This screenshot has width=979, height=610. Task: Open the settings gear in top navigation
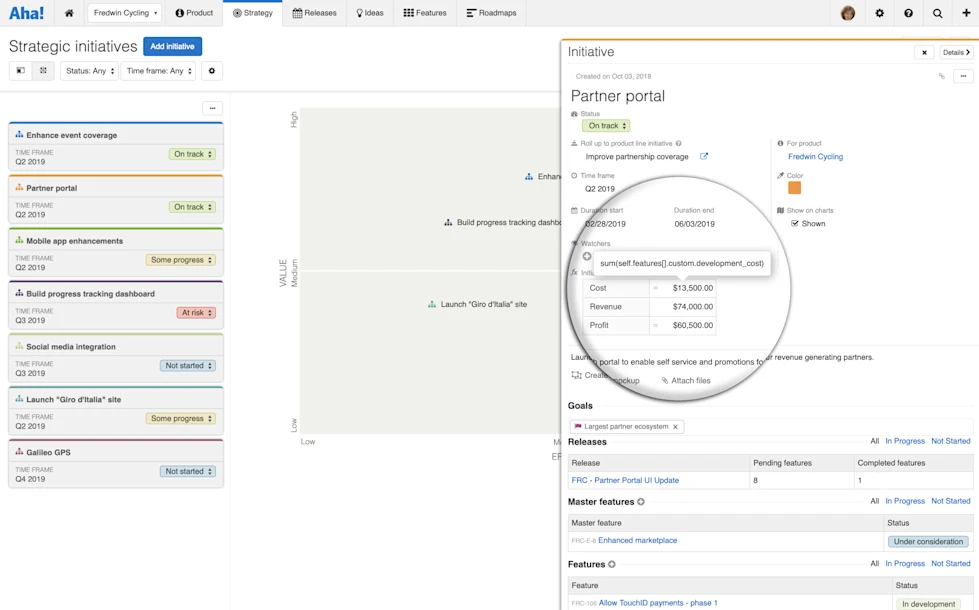click(880, 13)
